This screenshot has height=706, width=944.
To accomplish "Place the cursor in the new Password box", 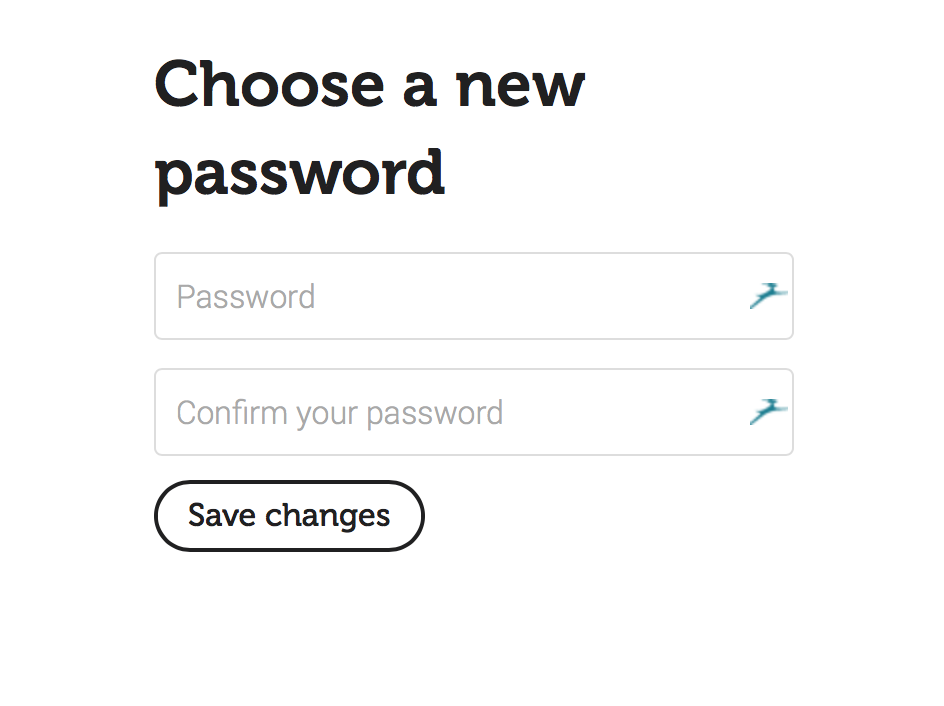I will point(450,296).
